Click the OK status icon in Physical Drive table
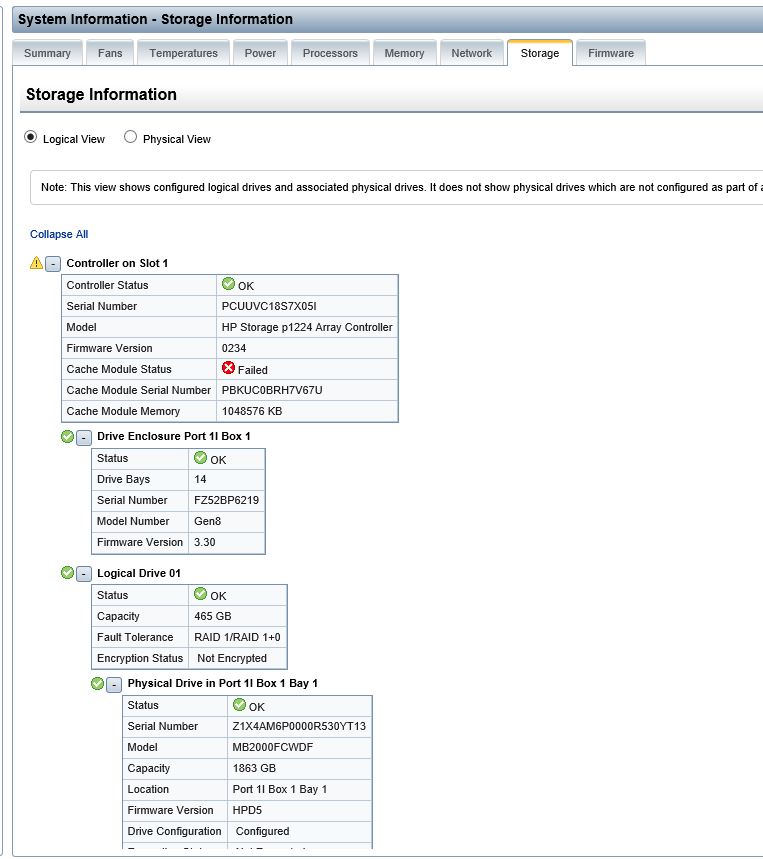This screenshot has height=859, width=763. [239, 705]
